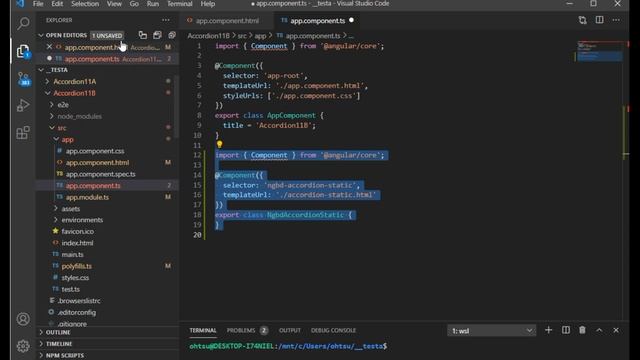Screen dimensions: 640x360
Task: Close app.component.html in Open Editors
Action: click(x=49, y=47)
